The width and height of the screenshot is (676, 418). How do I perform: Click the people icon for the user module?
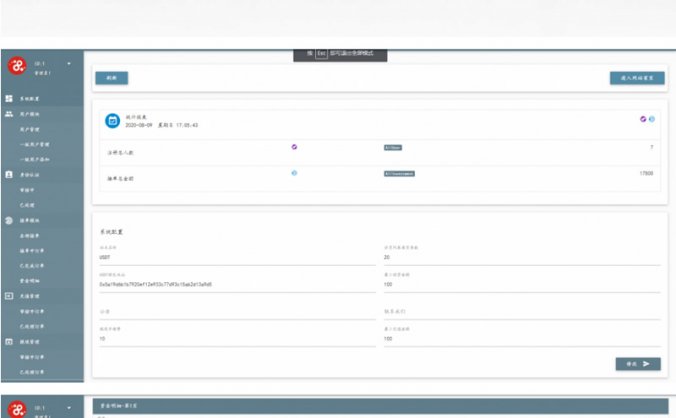pos(9,115)
